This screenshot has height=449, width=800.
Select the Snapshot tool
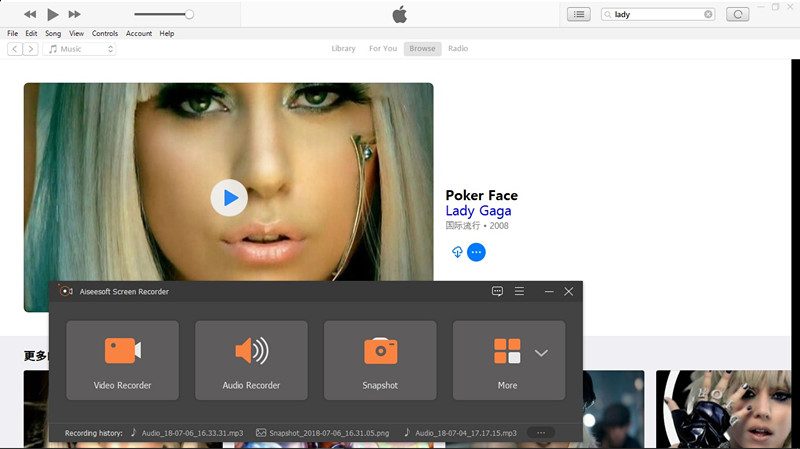[380, 360]
